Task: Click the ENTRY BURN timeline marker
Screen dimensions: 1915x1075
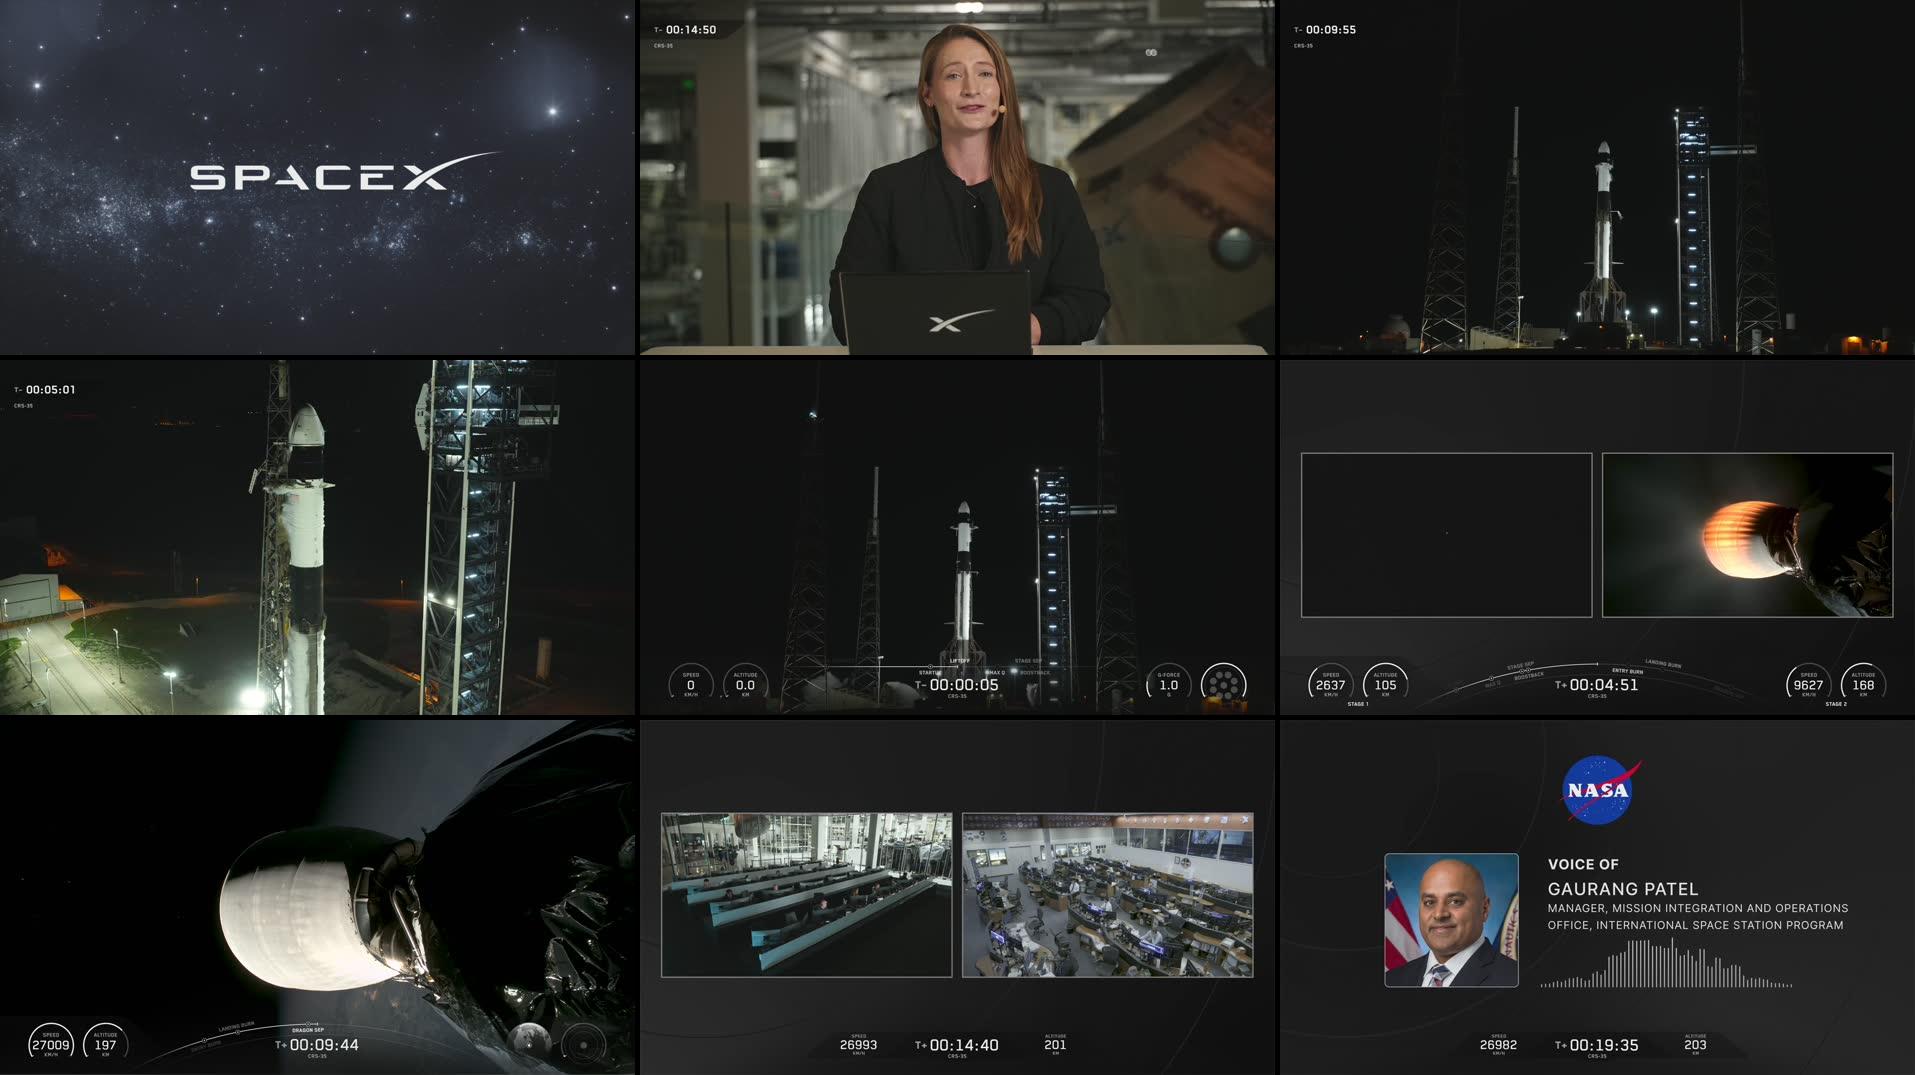Action: (1627, 671)
